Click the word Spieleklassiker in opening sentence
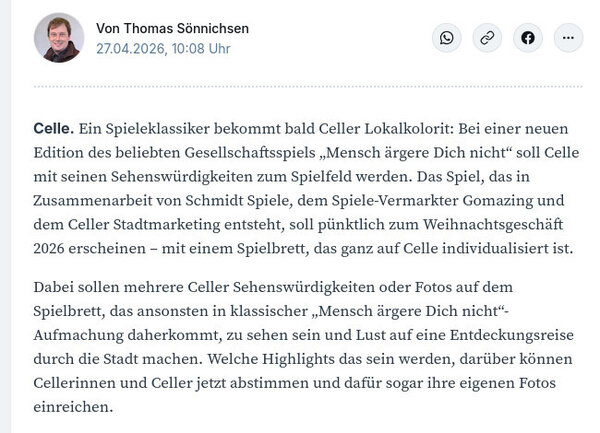 click(158, 129)
